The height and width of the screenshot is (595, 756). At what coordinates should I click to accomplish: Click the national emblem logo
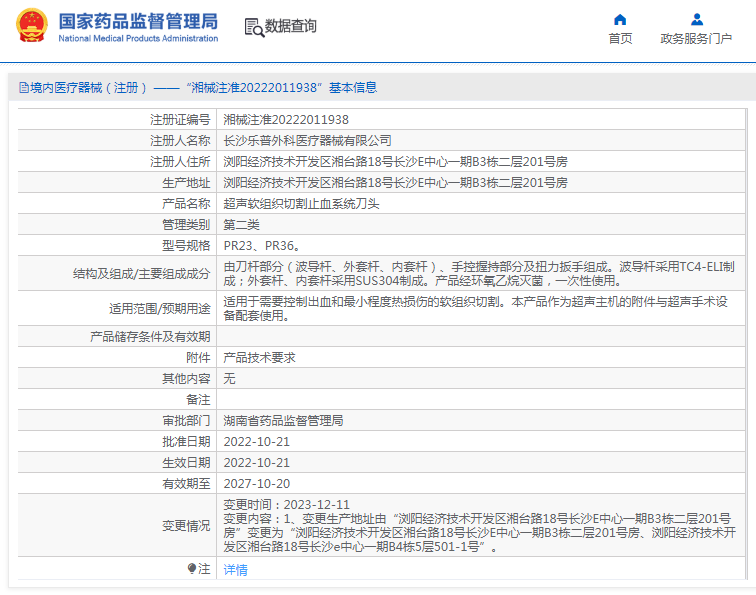32,26
